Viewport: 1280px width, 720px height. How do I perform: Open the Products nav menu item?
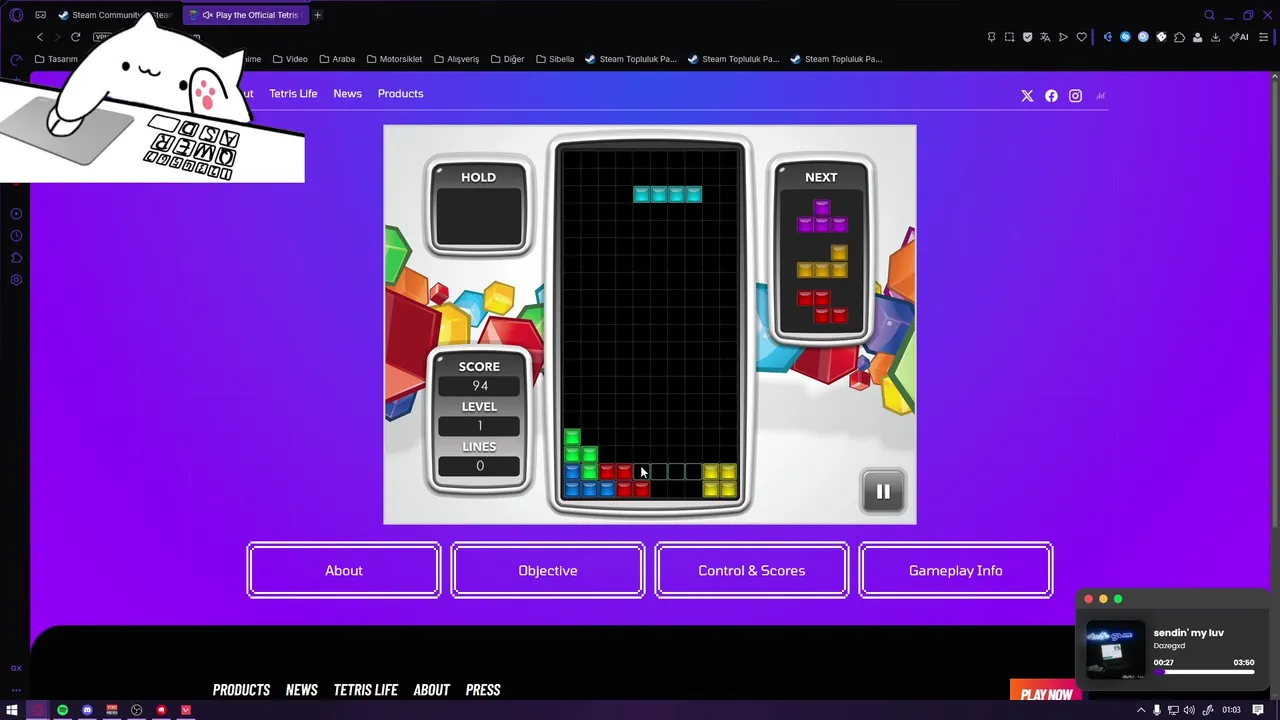pos(400,93)
